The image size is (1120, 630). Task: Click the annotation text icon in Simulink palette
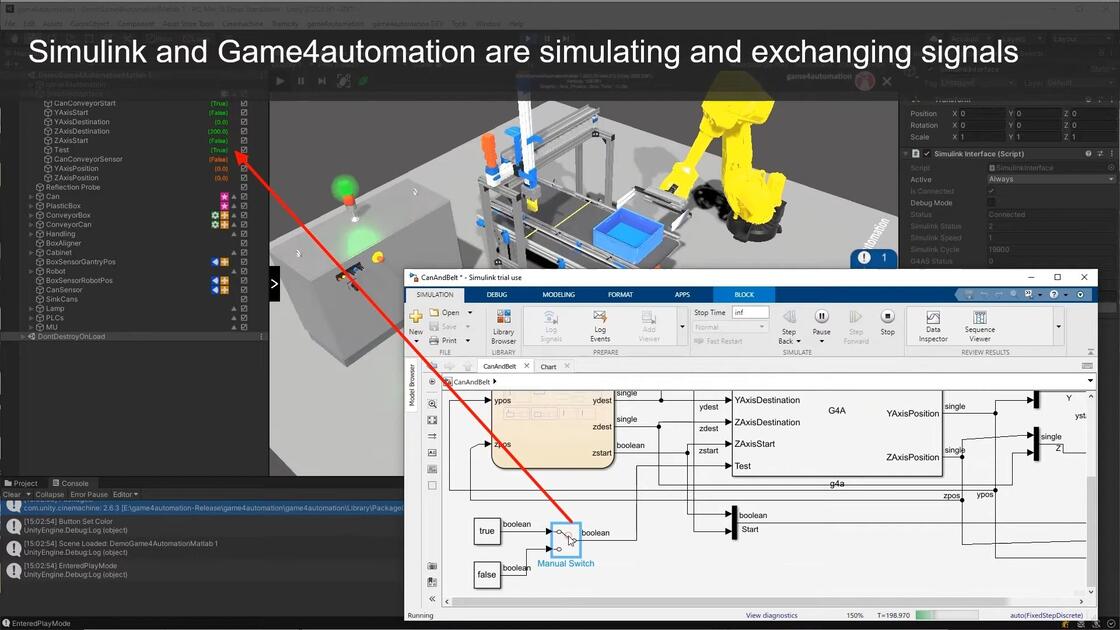click(432, 453)
